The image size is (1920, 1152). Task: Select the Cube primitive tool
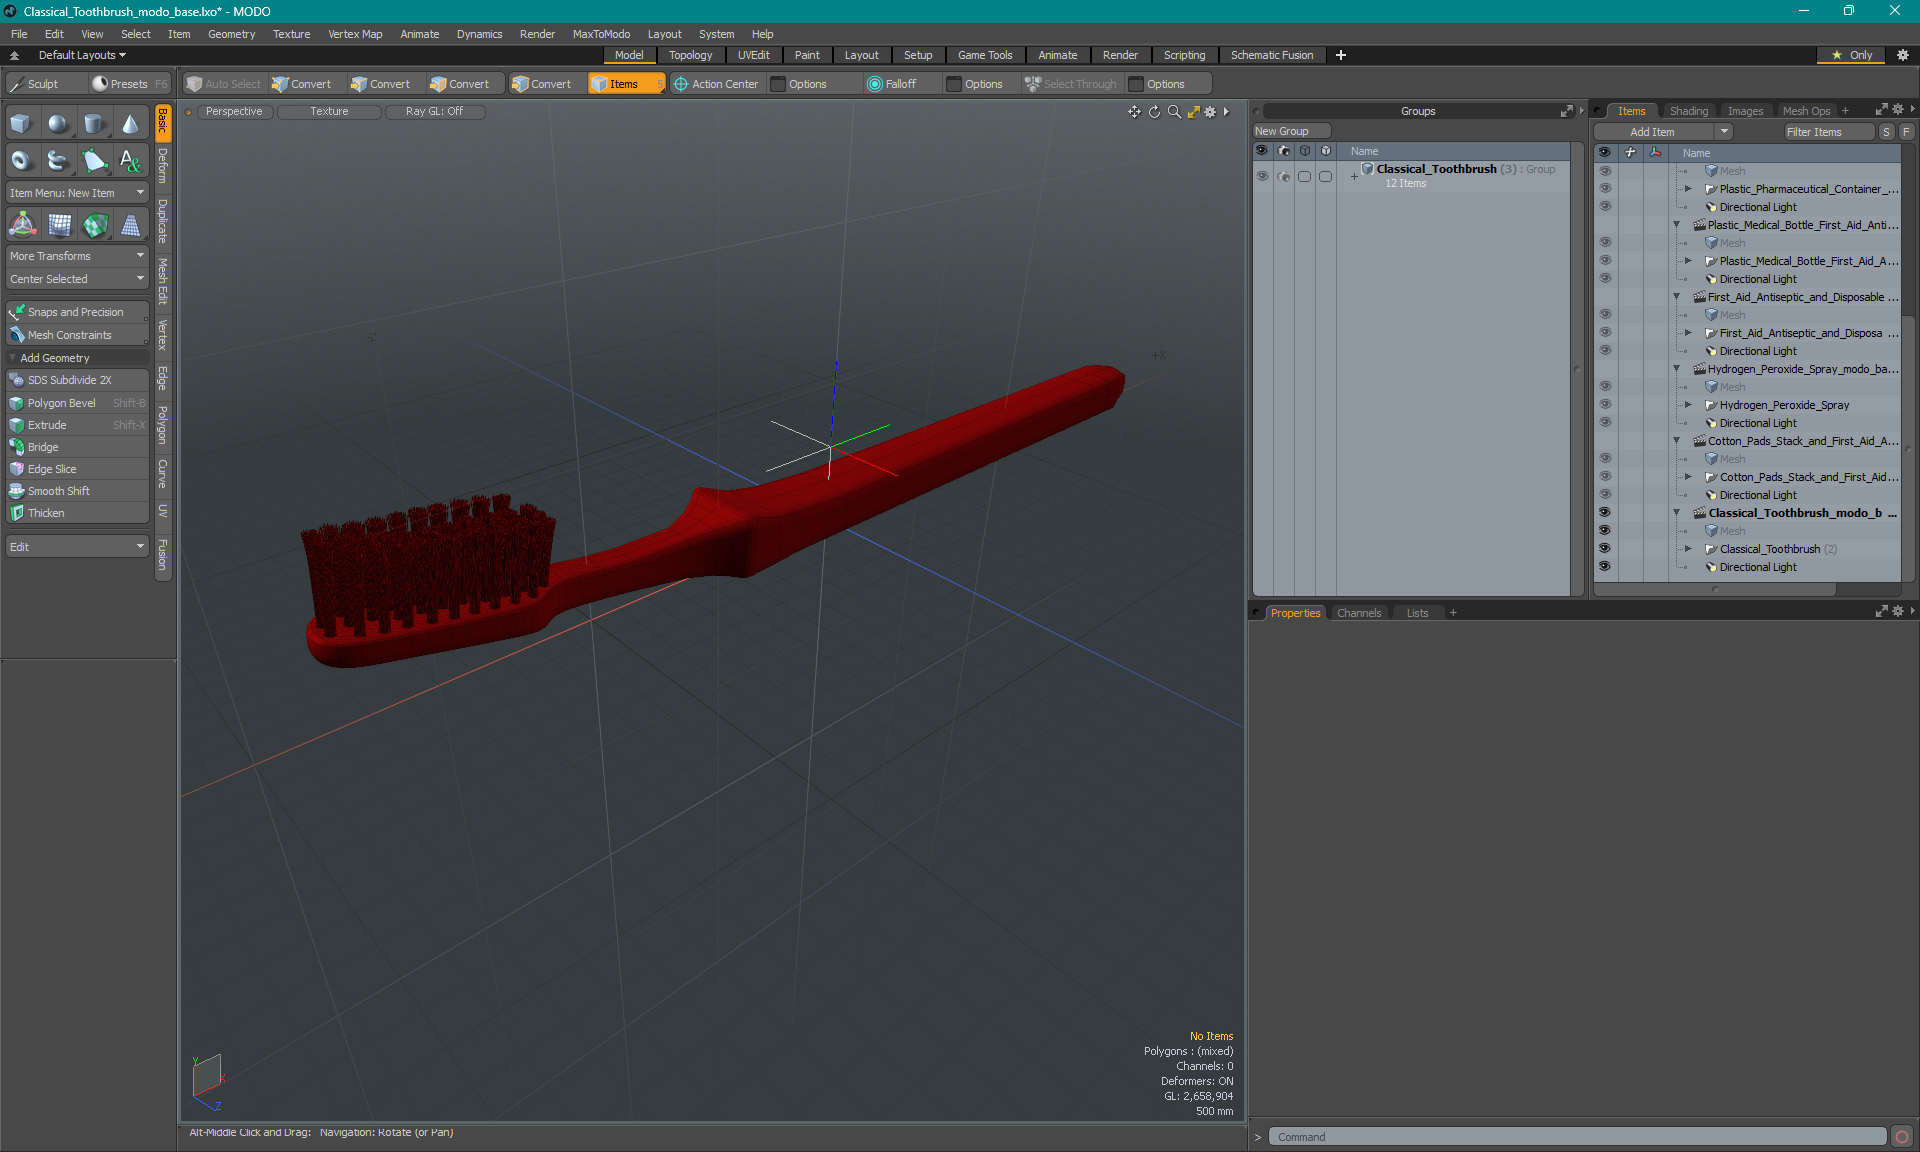pos(21,124)
